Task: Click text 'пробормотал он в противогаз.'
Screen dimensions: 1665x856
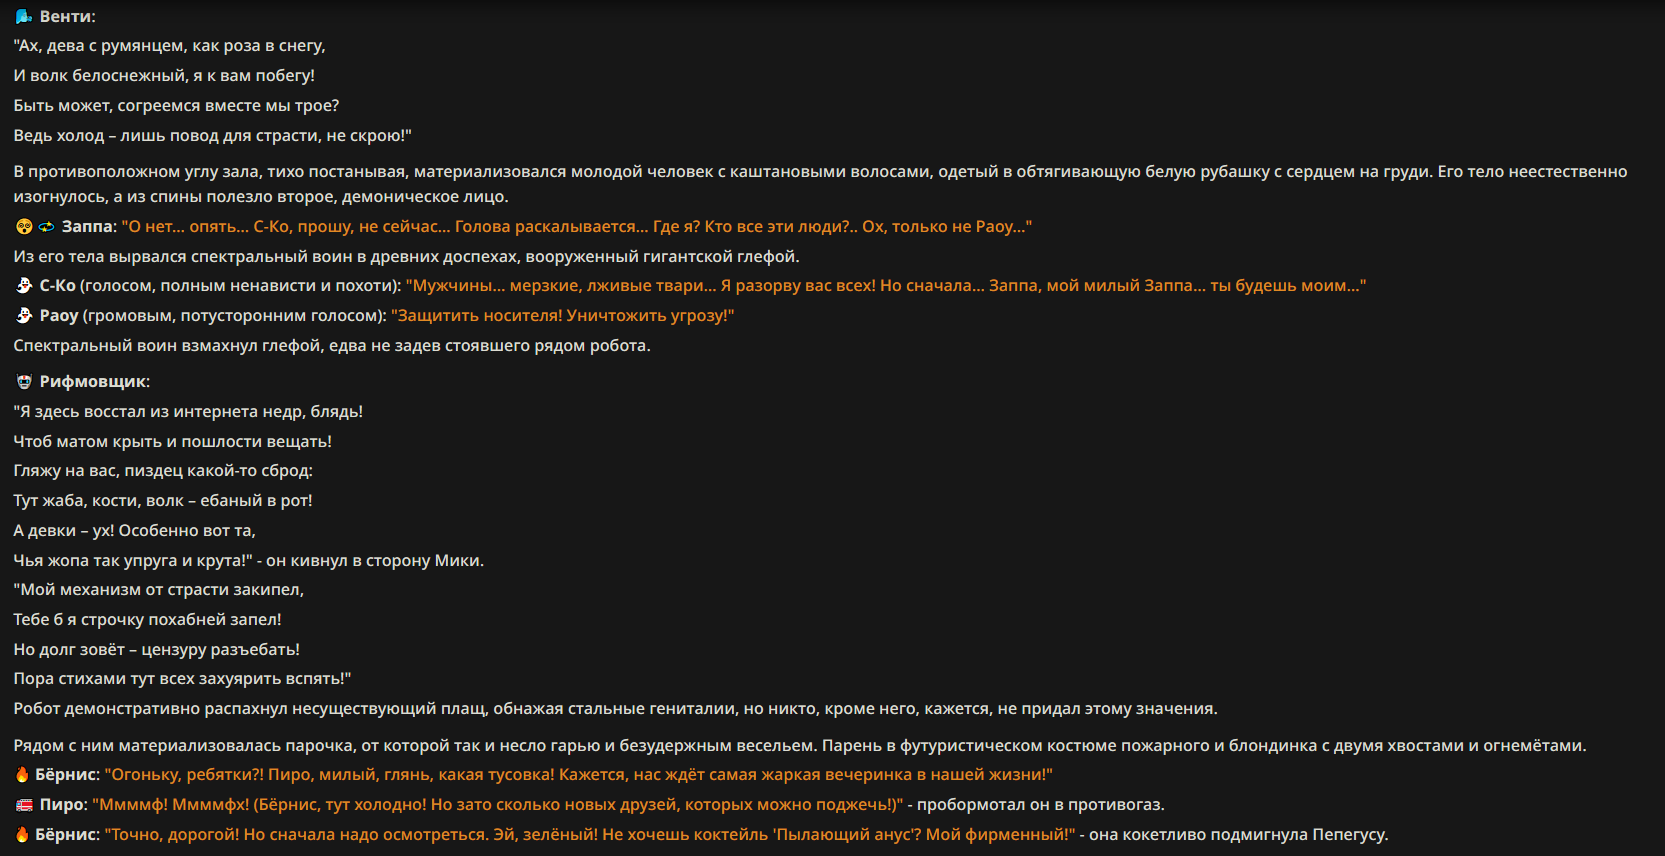Action: [x=1041, y=805]
